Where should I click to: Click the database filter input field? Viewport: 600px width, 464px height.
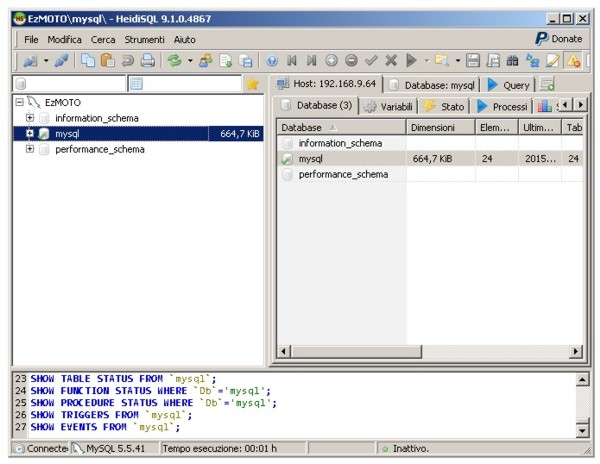pyautogui.click(x=69, y=84)
